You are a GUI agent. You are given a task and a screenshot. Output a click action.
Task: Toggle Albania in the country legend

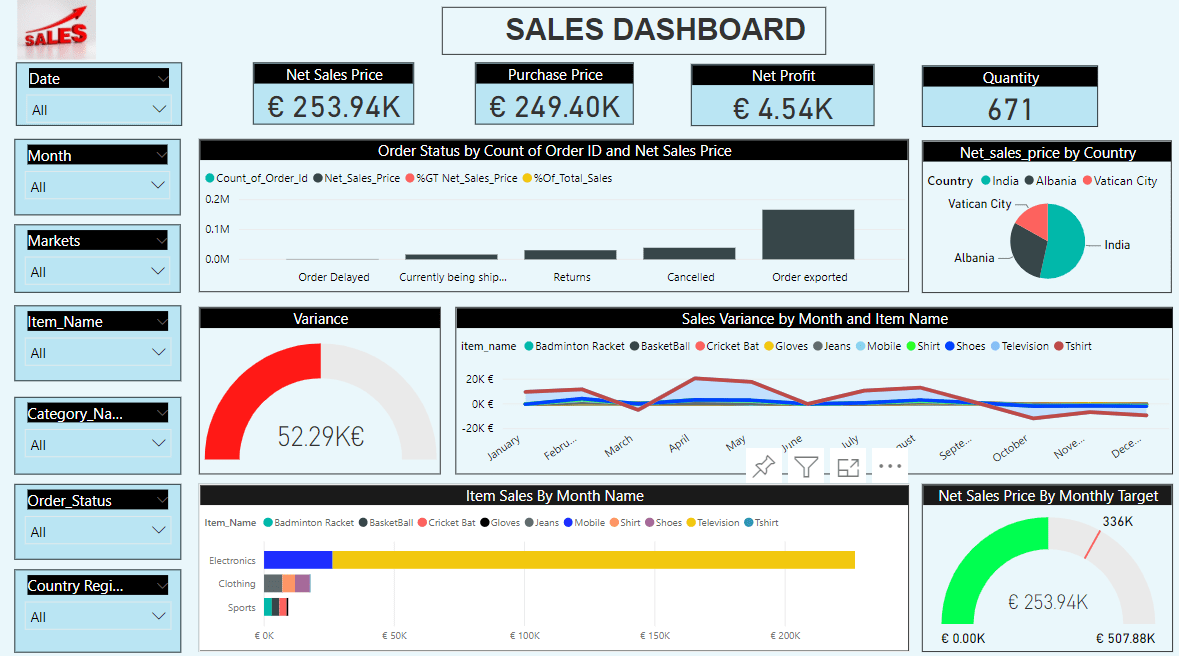[x=1050, y=181]
